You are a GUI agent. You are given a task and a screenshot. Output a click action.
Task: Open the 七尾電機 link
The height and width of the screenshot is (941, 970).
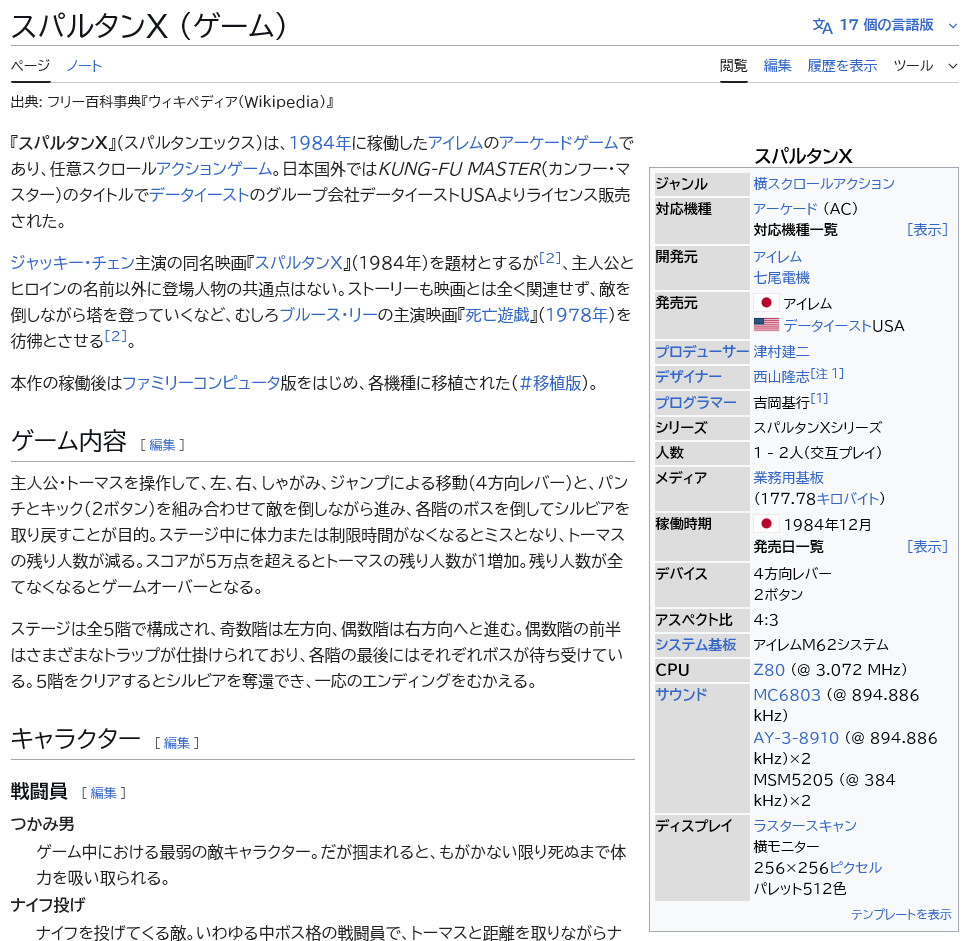coord(781,278)
